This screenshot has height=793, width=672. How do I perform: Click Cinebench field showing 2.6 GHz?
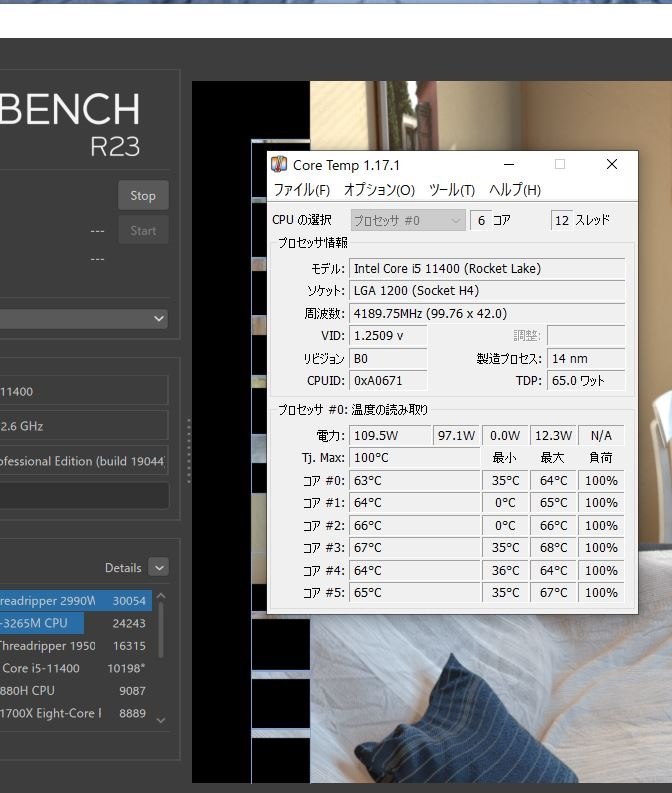pos(83,426)
